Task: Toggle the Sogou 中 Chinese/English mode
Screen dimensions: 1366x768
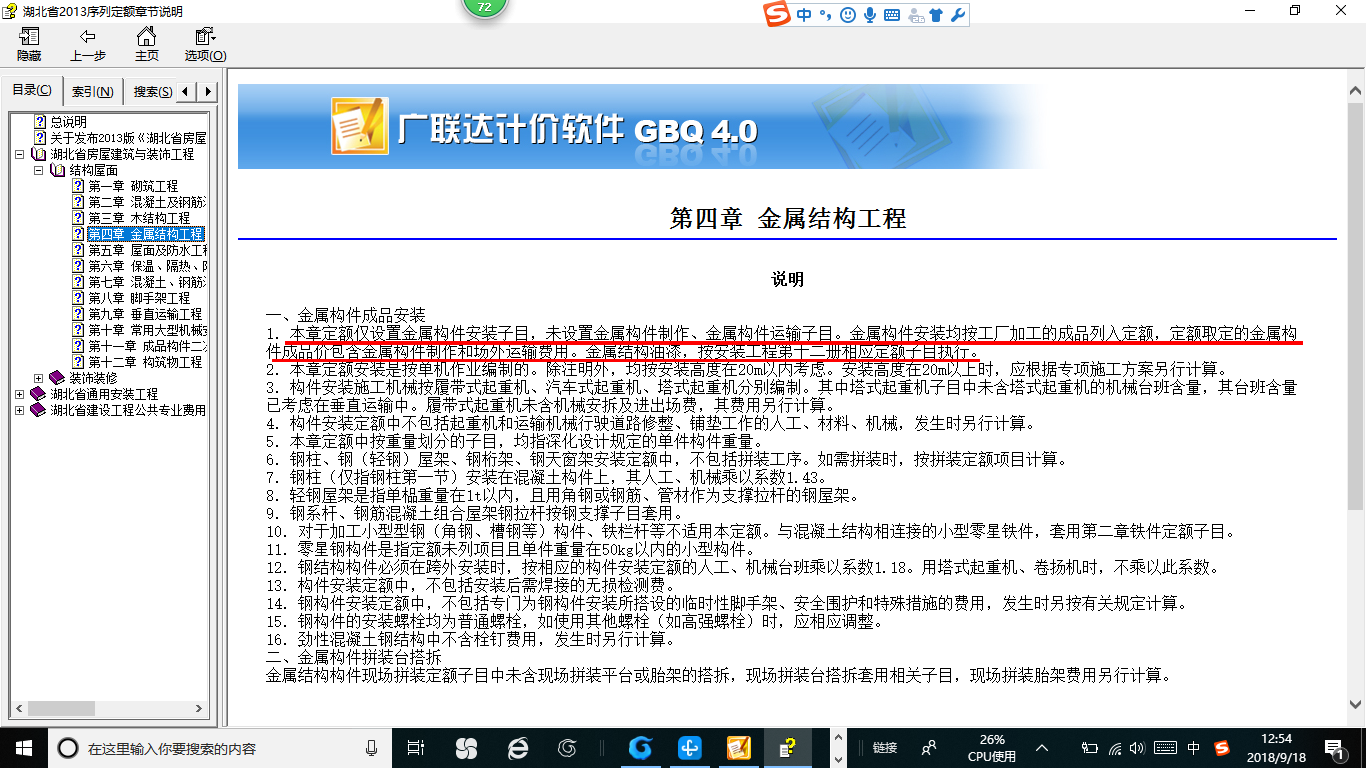Action: point(804,15)
